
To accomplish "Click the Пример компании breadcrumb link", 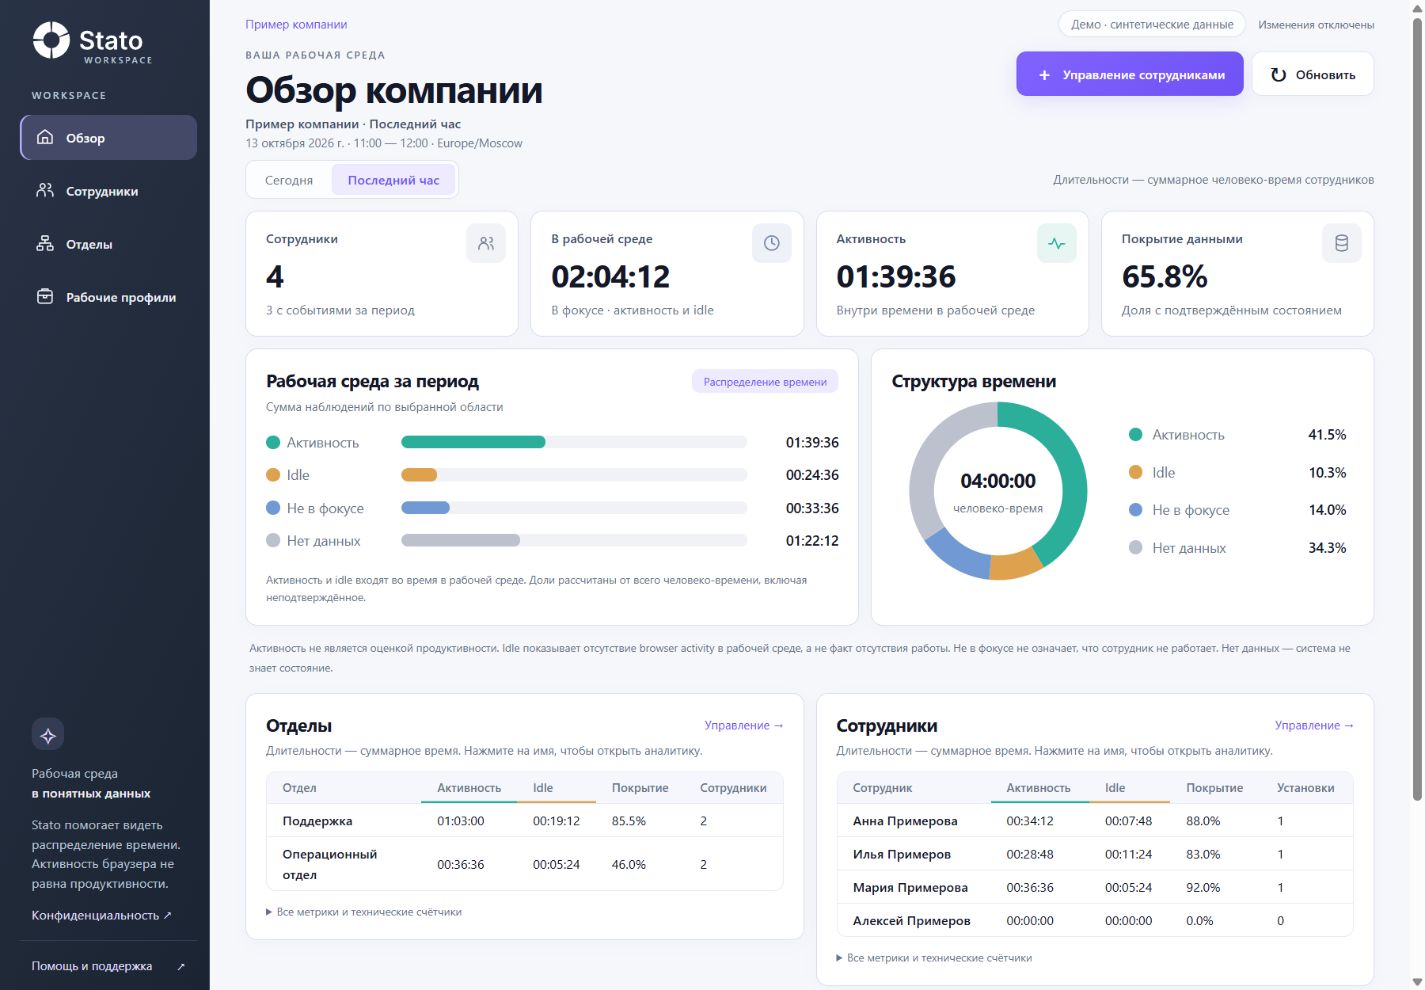I will tap(296, 24).
